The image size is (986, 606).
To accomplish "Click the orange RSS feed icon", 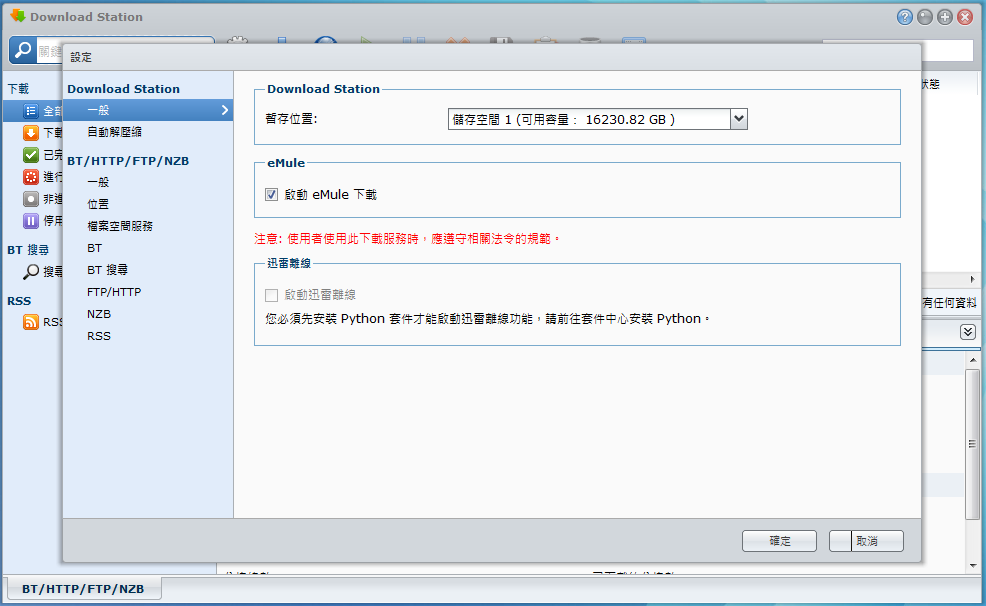I will coord(31,322).
